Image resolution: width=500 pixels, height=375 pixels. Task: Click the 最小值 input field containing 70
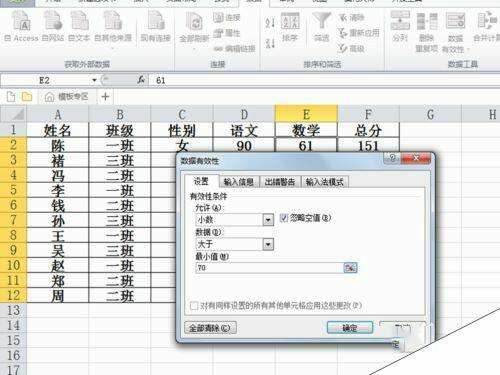269,268
